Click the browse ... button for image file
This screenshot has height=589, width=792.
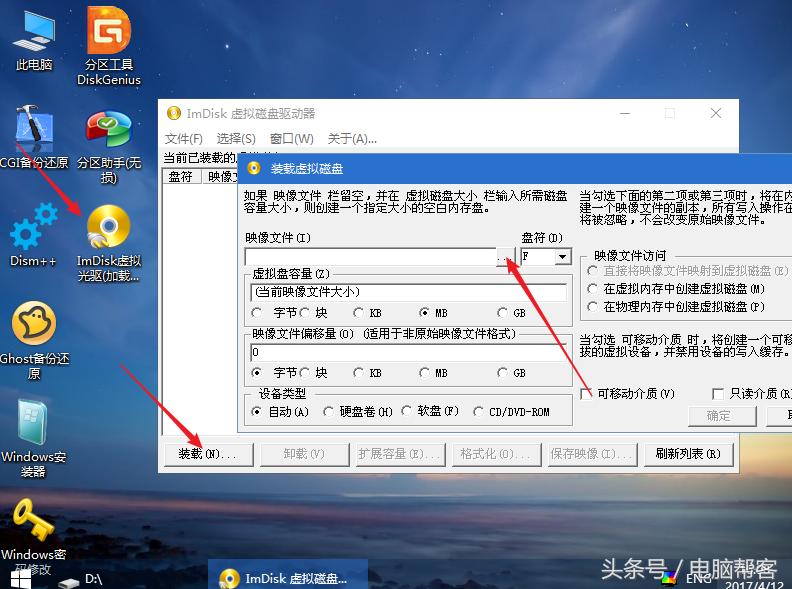coord(506,257)
